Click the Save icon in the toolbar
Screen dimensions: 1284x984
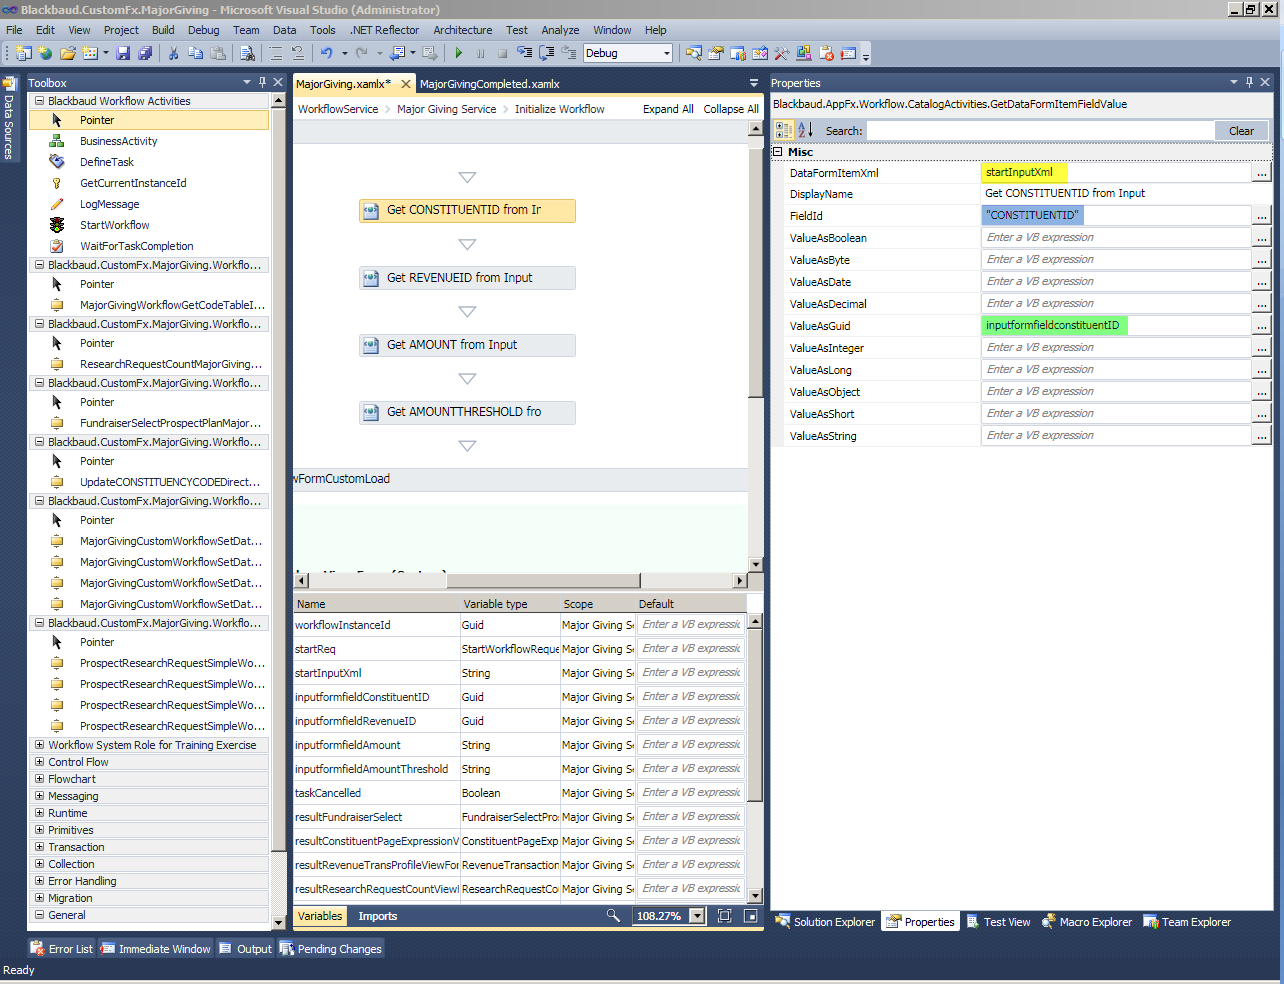pyautogui.click(x=123, y=53)
